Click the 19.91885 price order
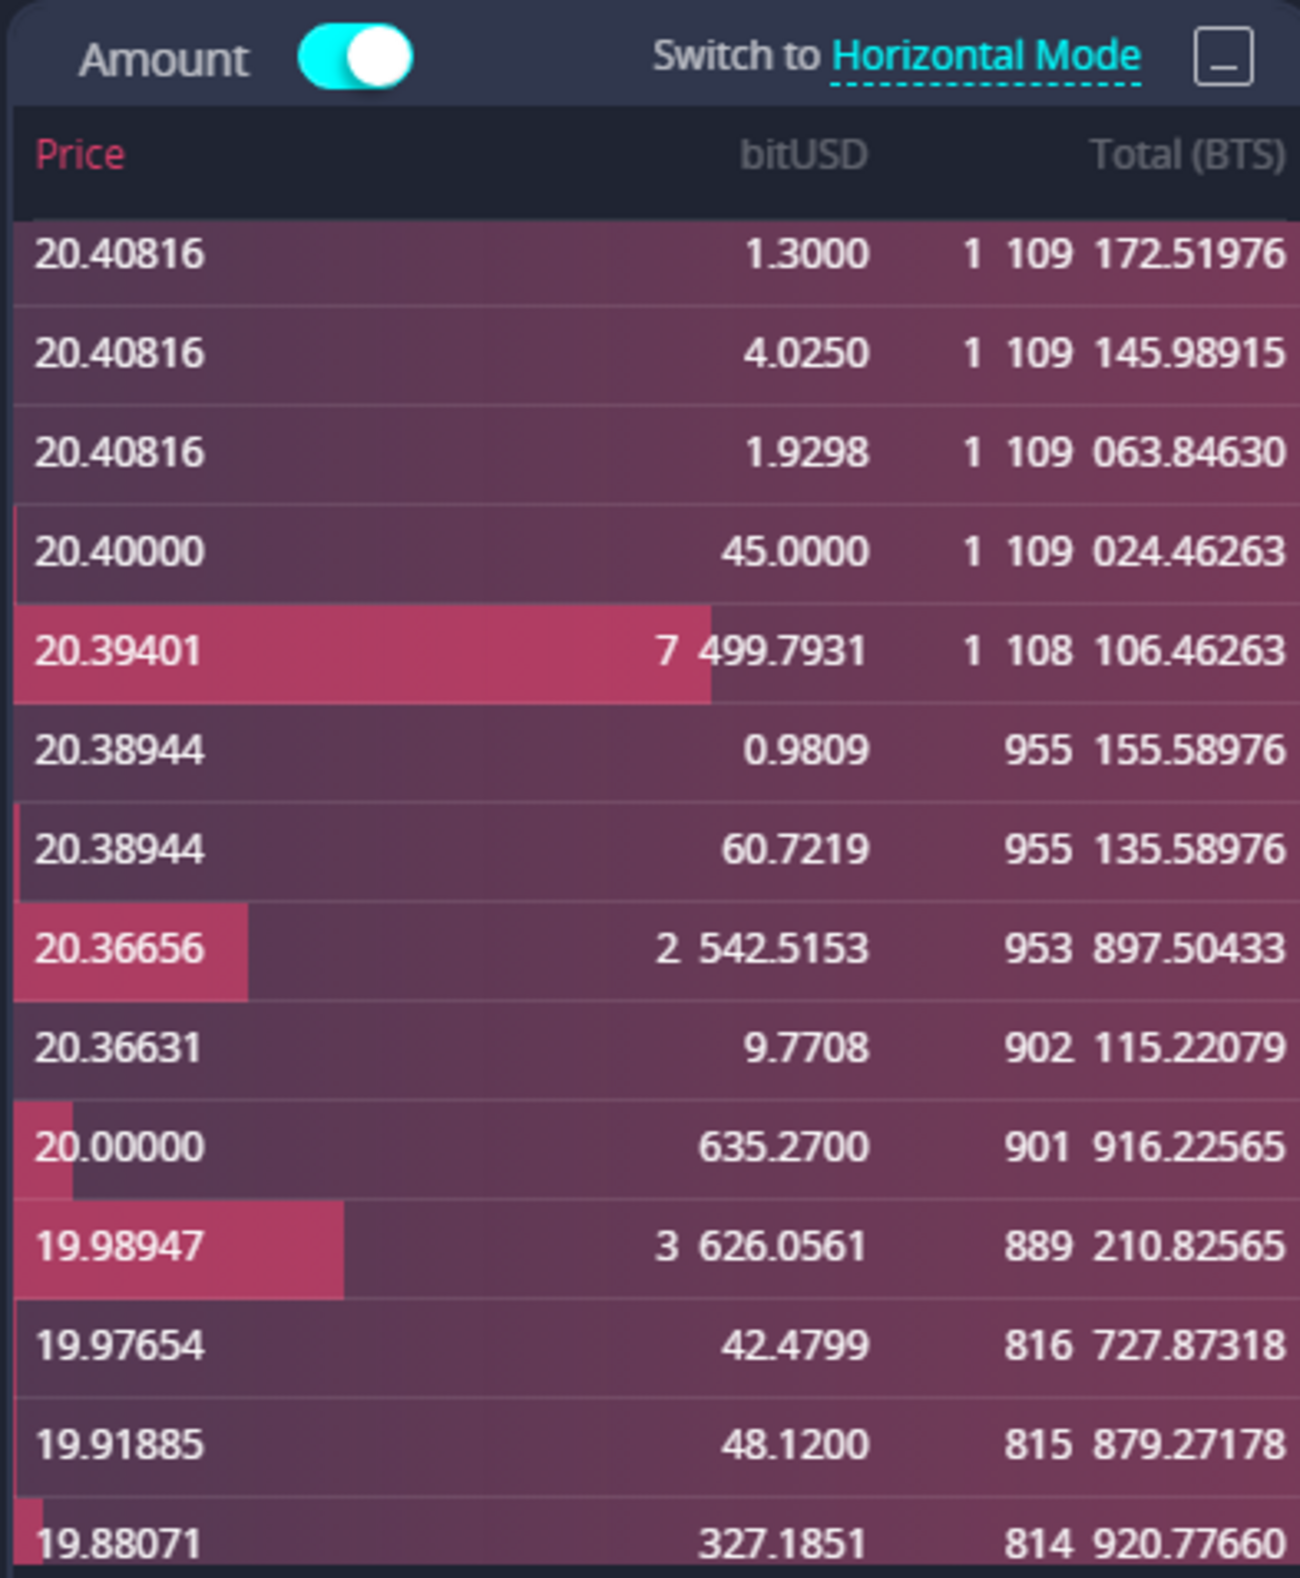This screenshot has height=1578, width=1300. [x=119, y=1444]
